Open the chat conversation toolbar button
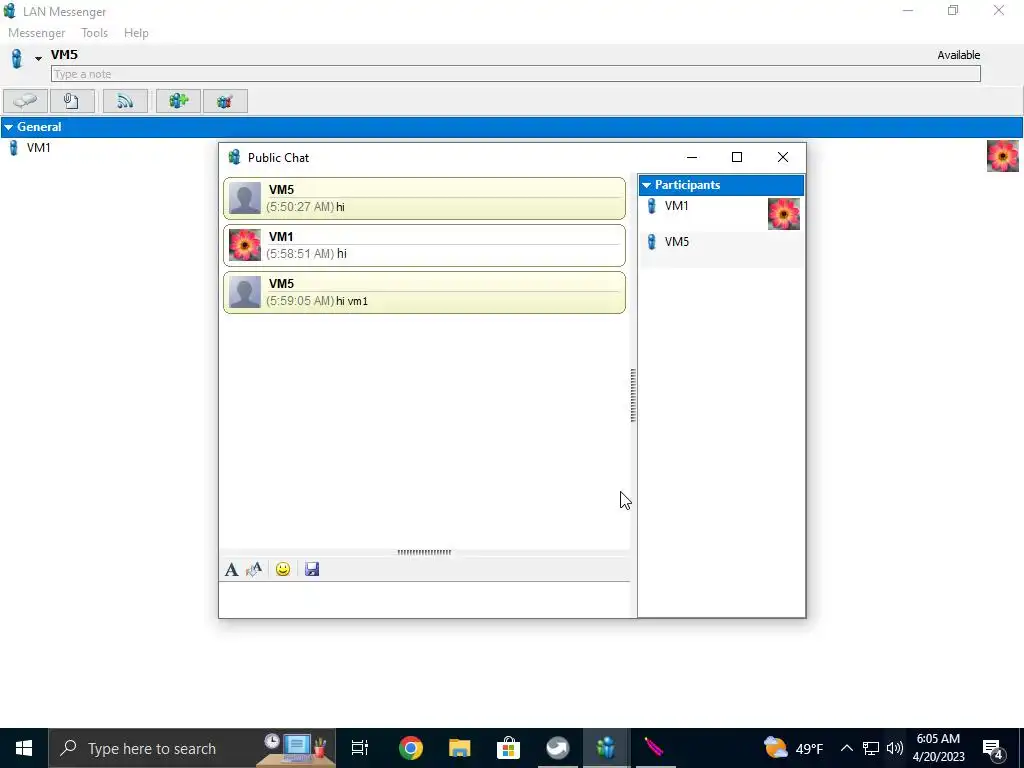This screenshot has width=1024, height=768. coord(25,101)
